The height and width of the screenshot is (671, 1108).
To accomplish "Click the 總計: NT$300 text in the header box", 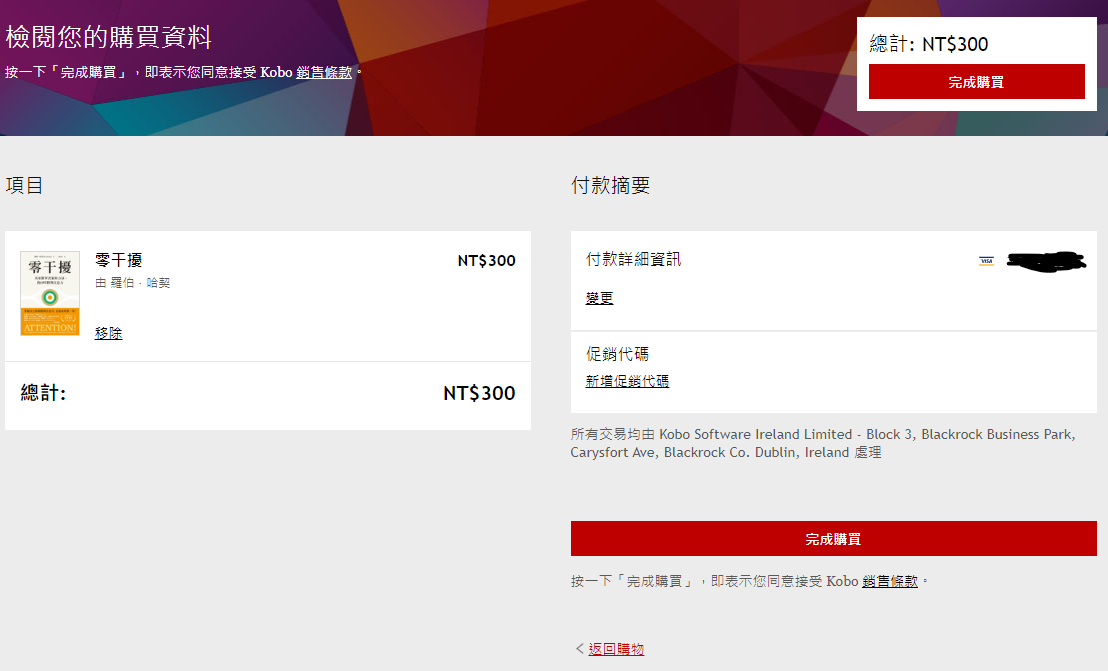I will pyautogui.click(x=929, y=44).
